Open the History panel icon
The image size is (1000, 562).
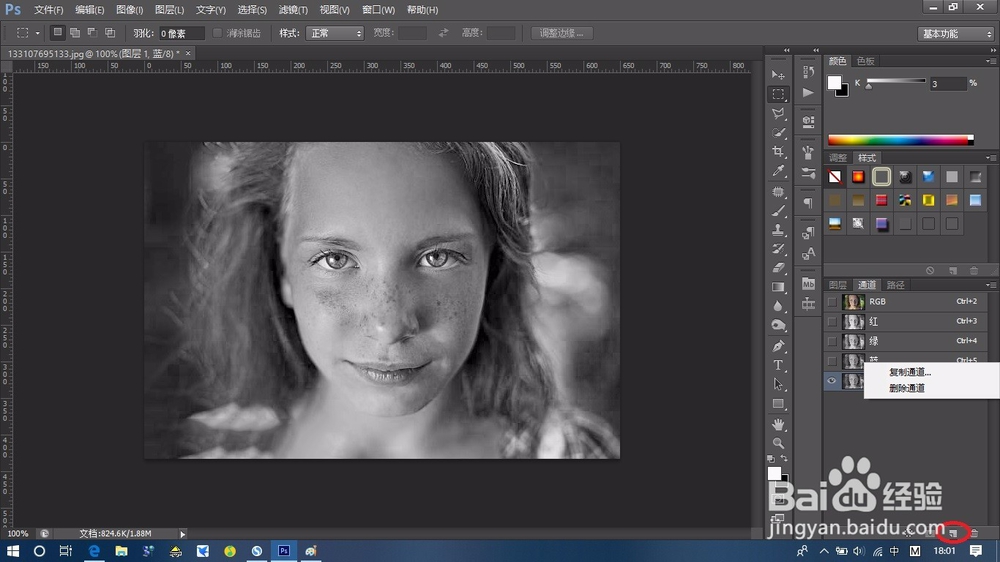pos(808,72)
